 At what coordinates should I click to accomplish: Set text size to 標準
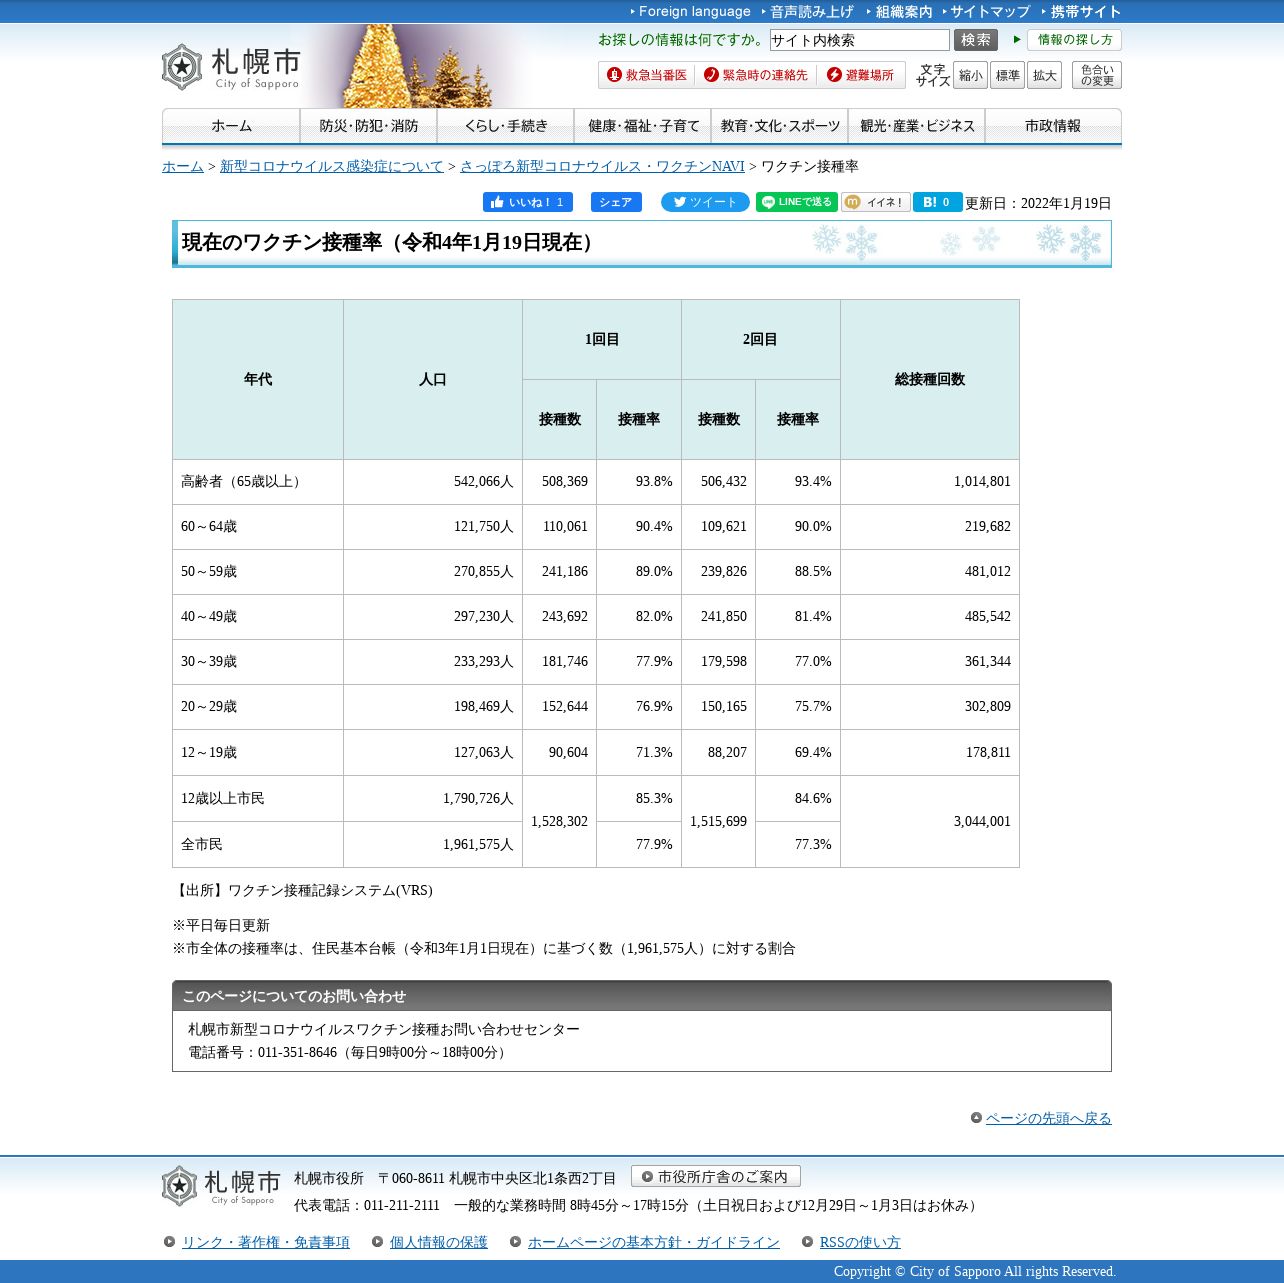(1007, 75)
